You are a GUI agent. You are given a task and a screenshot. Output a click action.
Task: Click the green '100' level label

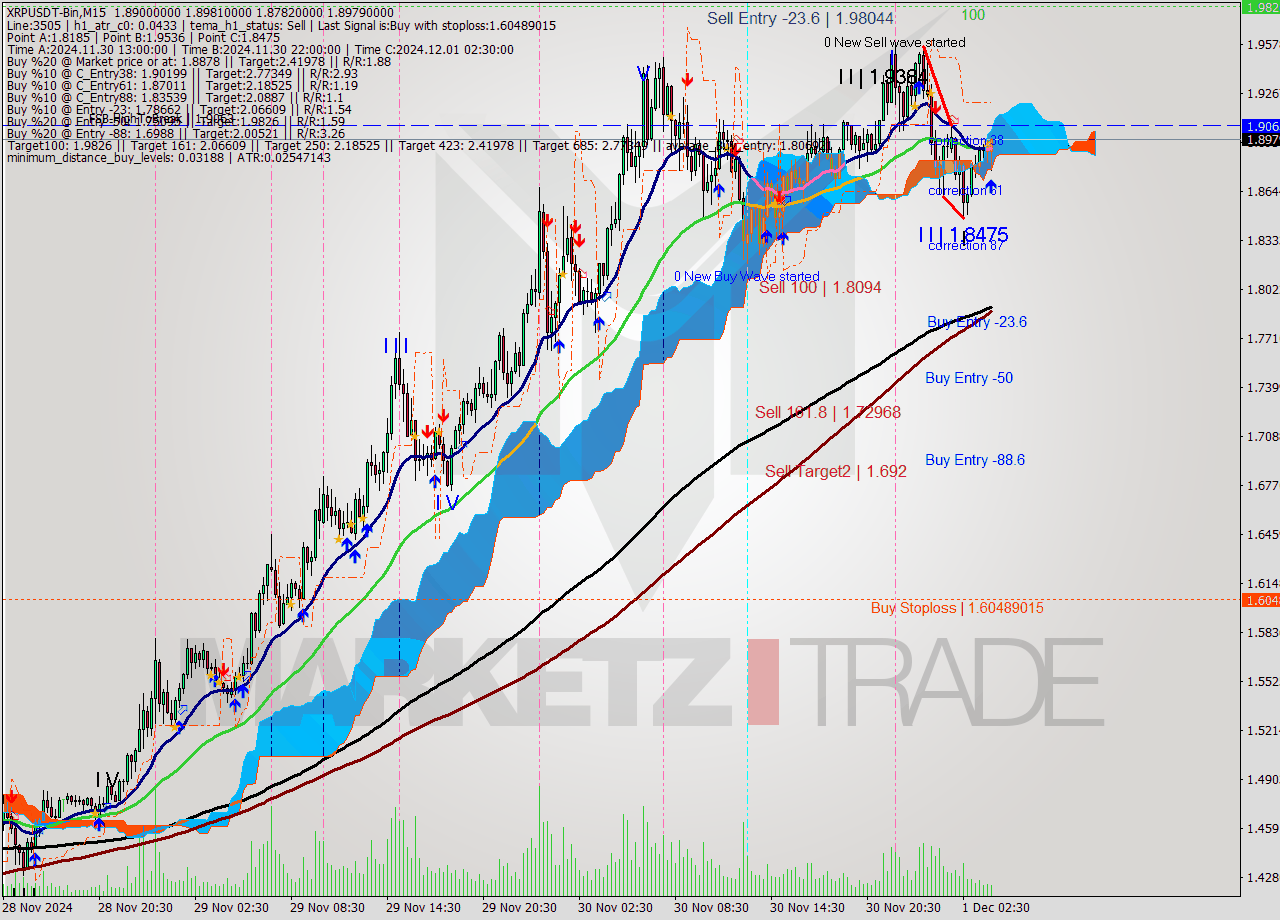click(x=972, y=15)
